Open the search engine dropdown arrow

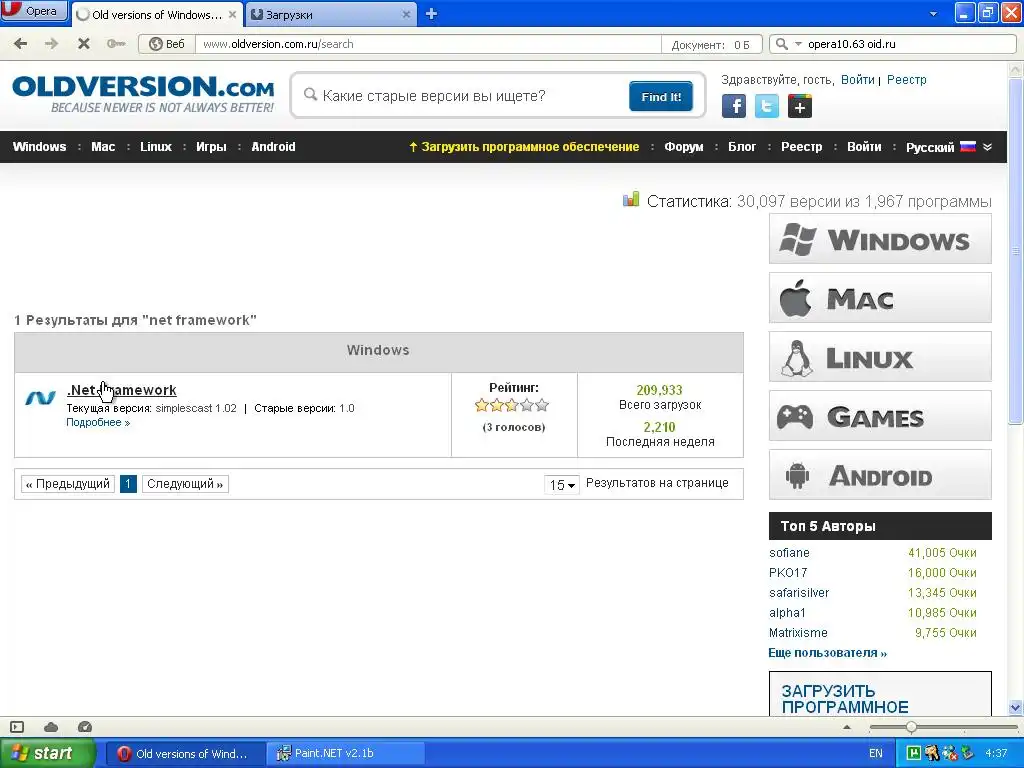click(x=798, y=44)
